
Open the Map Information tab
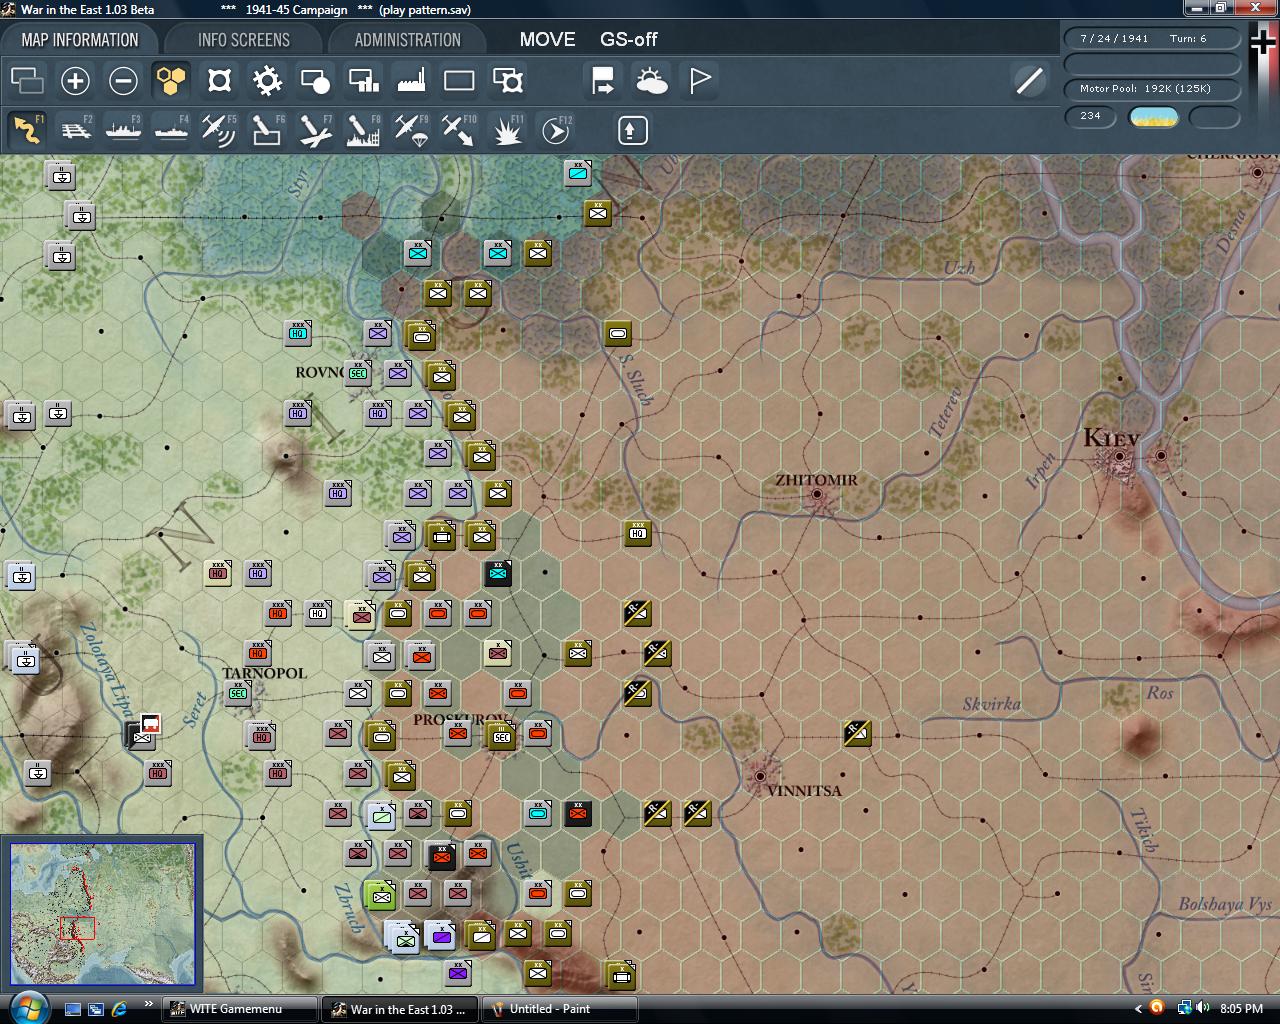tap(80, 40)
